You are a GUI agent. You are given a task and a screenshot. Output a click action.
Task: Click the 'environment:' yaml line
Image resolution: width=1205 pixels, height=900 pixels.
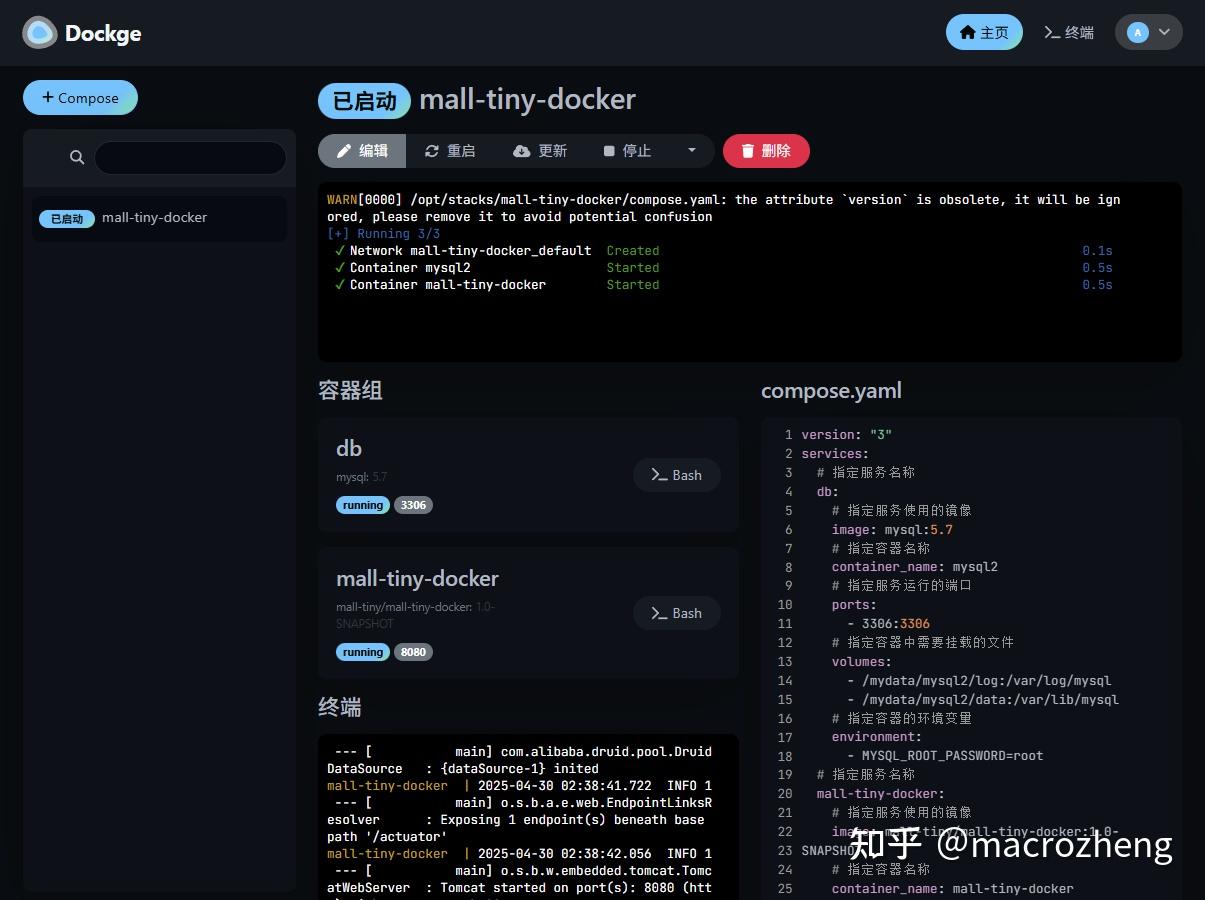[877, 737]
